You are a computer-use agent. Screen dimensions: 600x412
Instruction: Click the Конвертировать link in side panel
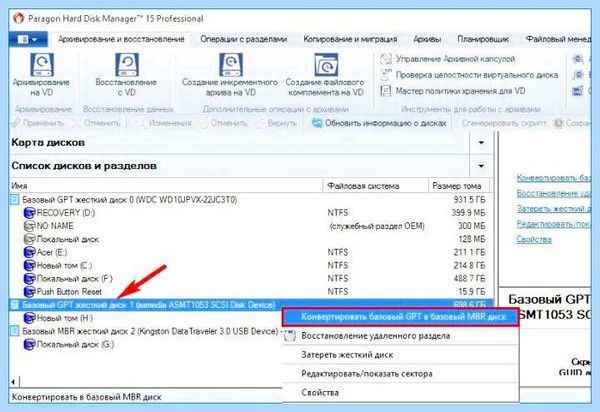553,178
